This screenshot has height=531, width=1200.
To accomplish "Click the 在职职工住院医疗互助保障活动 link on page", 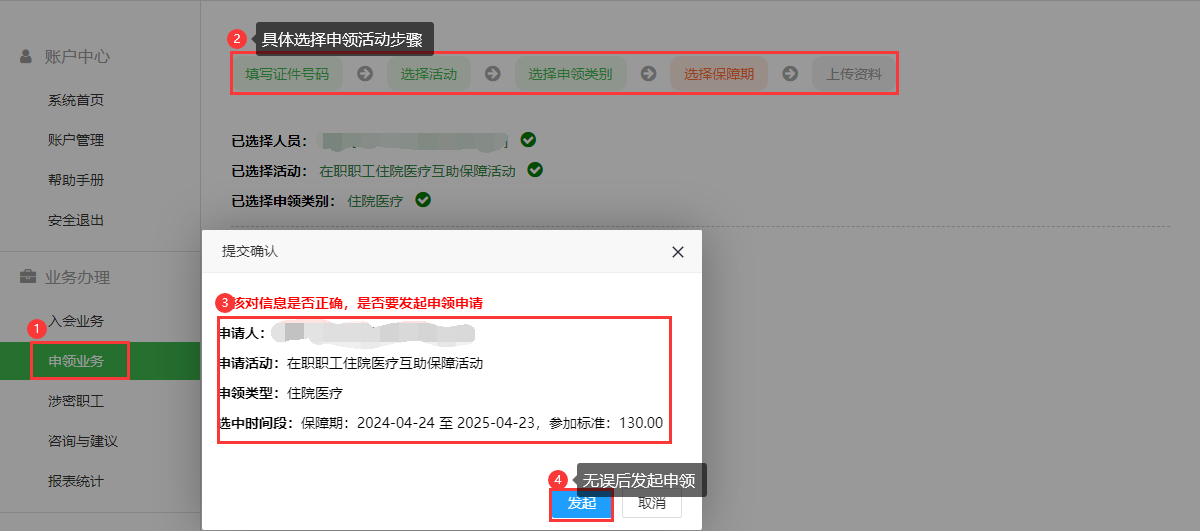I will (417, 171).
